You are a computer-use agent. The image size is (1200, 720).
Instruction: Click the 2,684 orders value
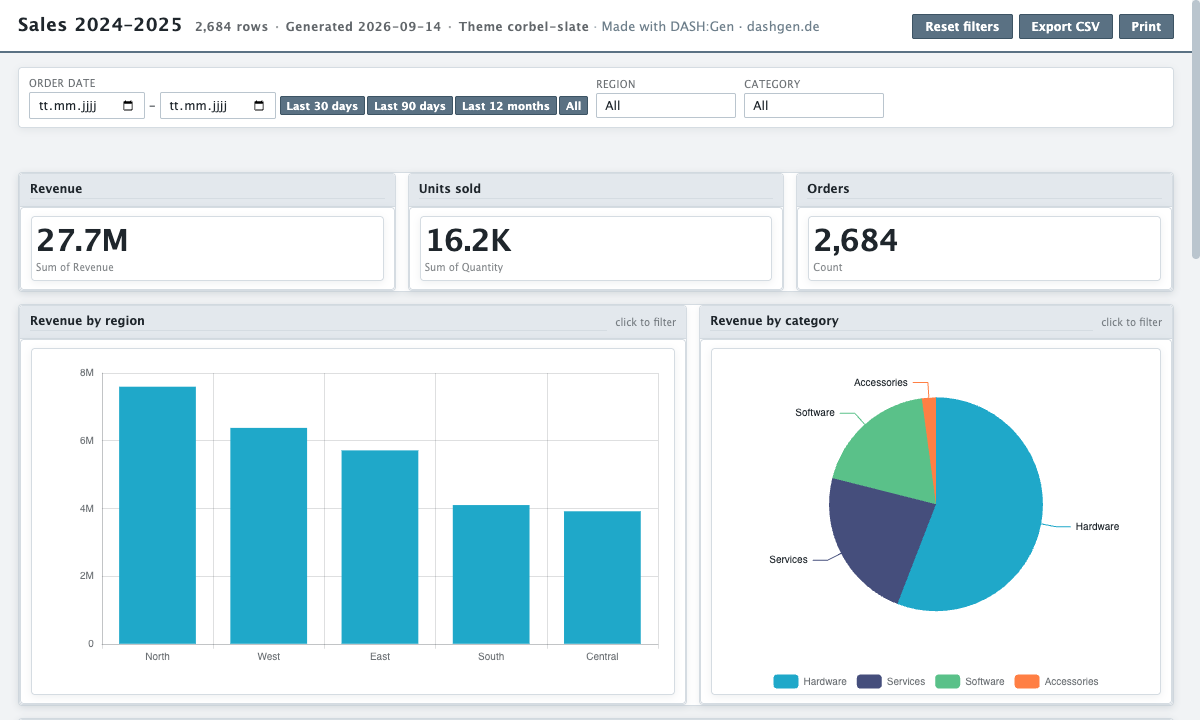856,240
